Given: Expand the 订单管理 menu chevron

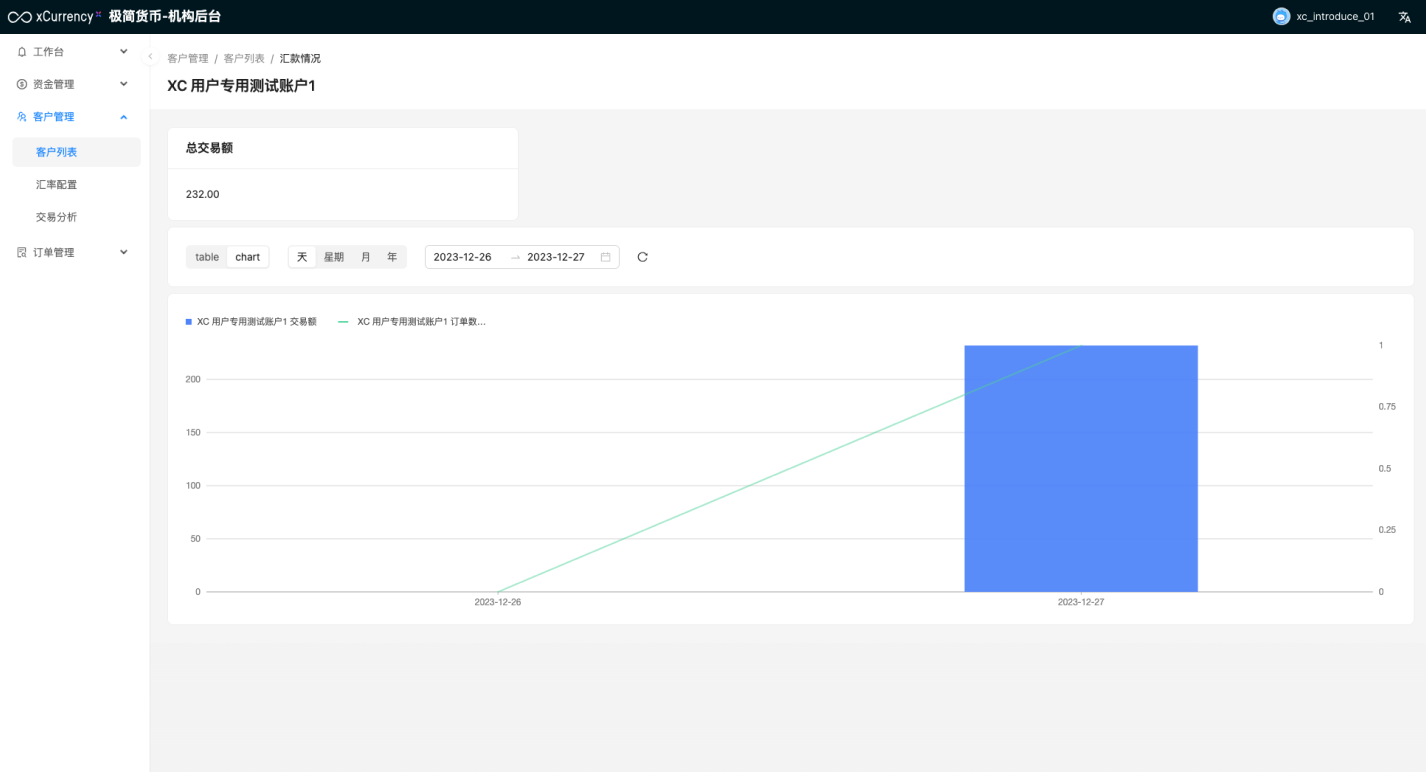Looking at the screenshot, I should coord(124,253).
